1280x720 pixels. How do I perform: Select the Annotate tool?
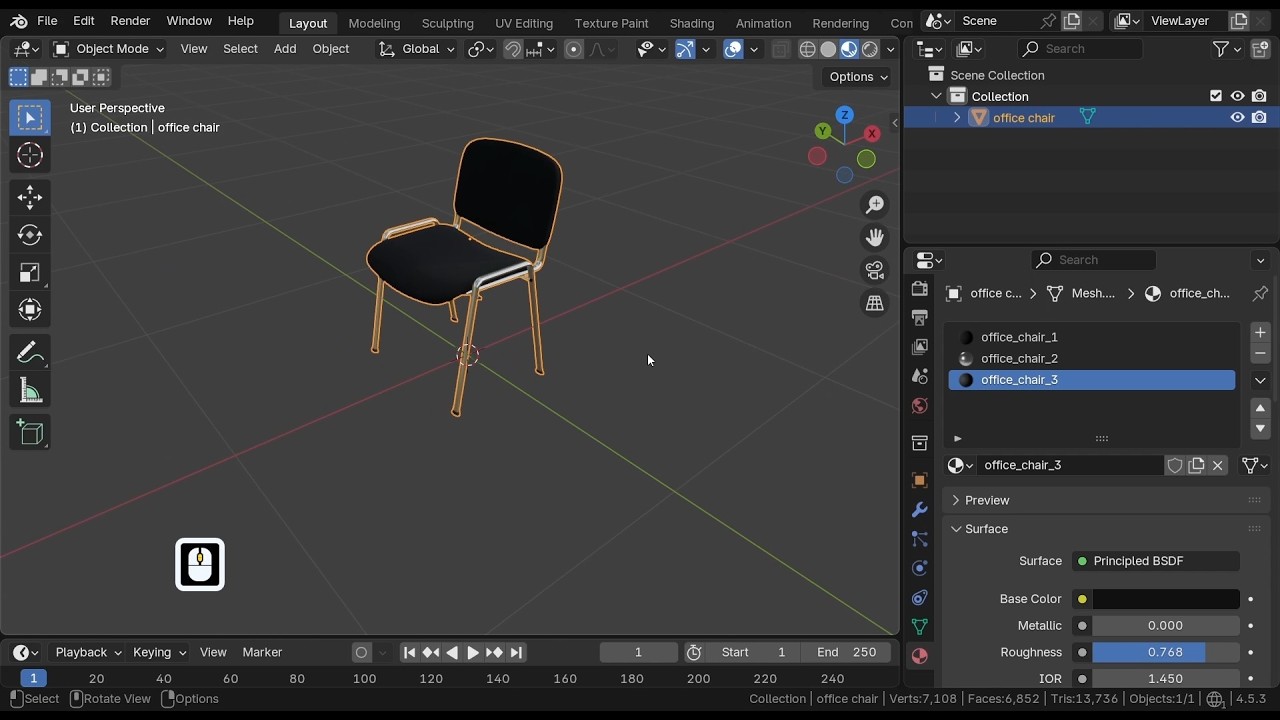[30, 353]
